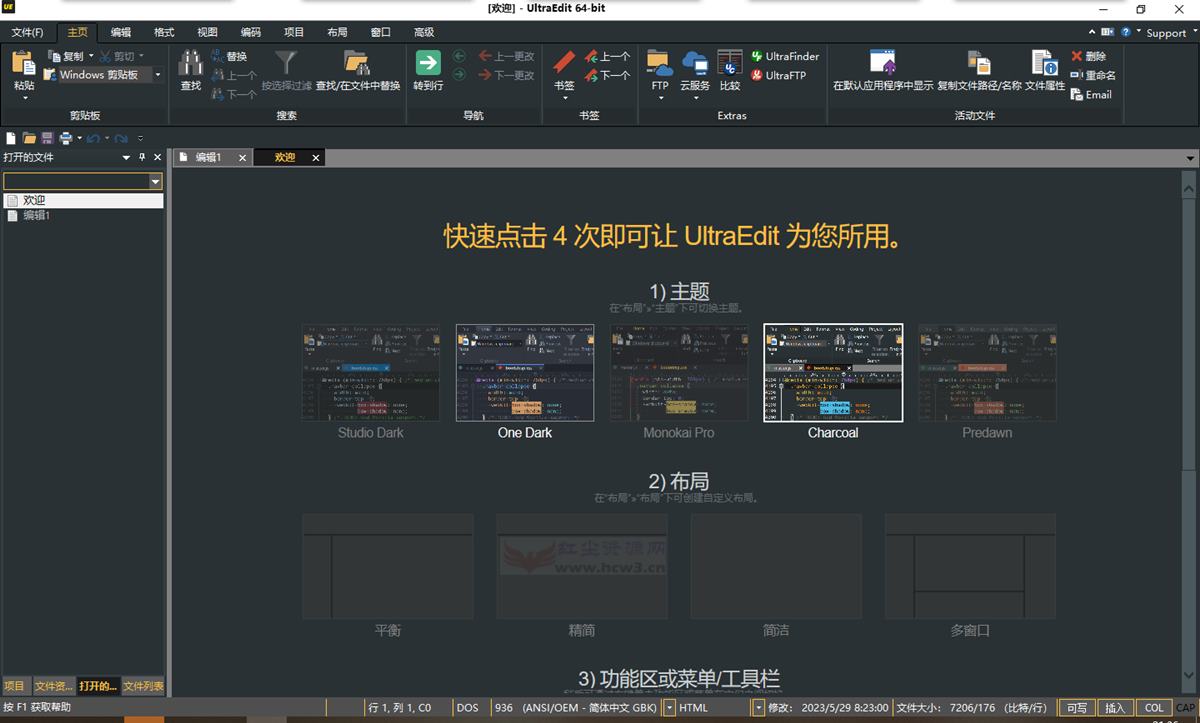Viewport: 1200px width, 723px height.
Task: Click the Go to Line (转到行) icon
Action: (x=428, y=64)
